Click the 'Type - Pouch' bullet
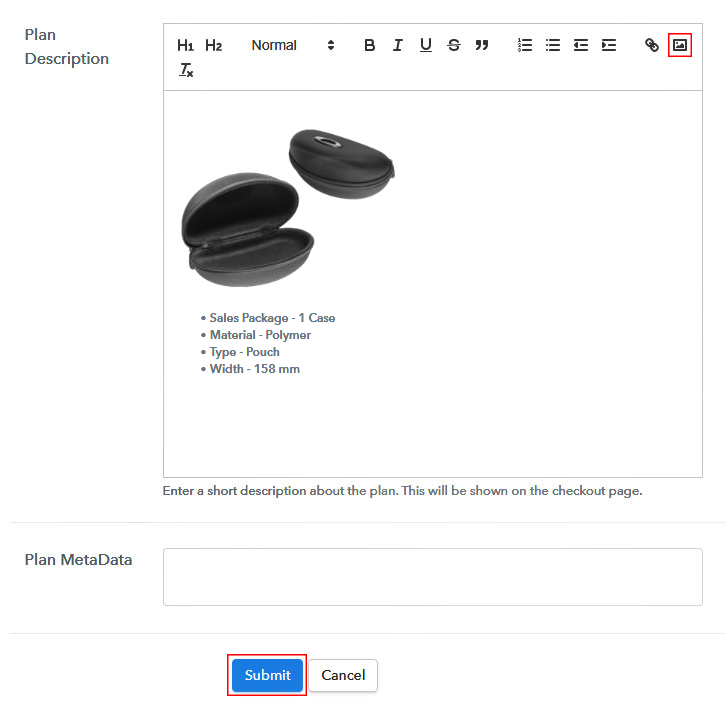 pyautogui.click(x=244, y=352)
